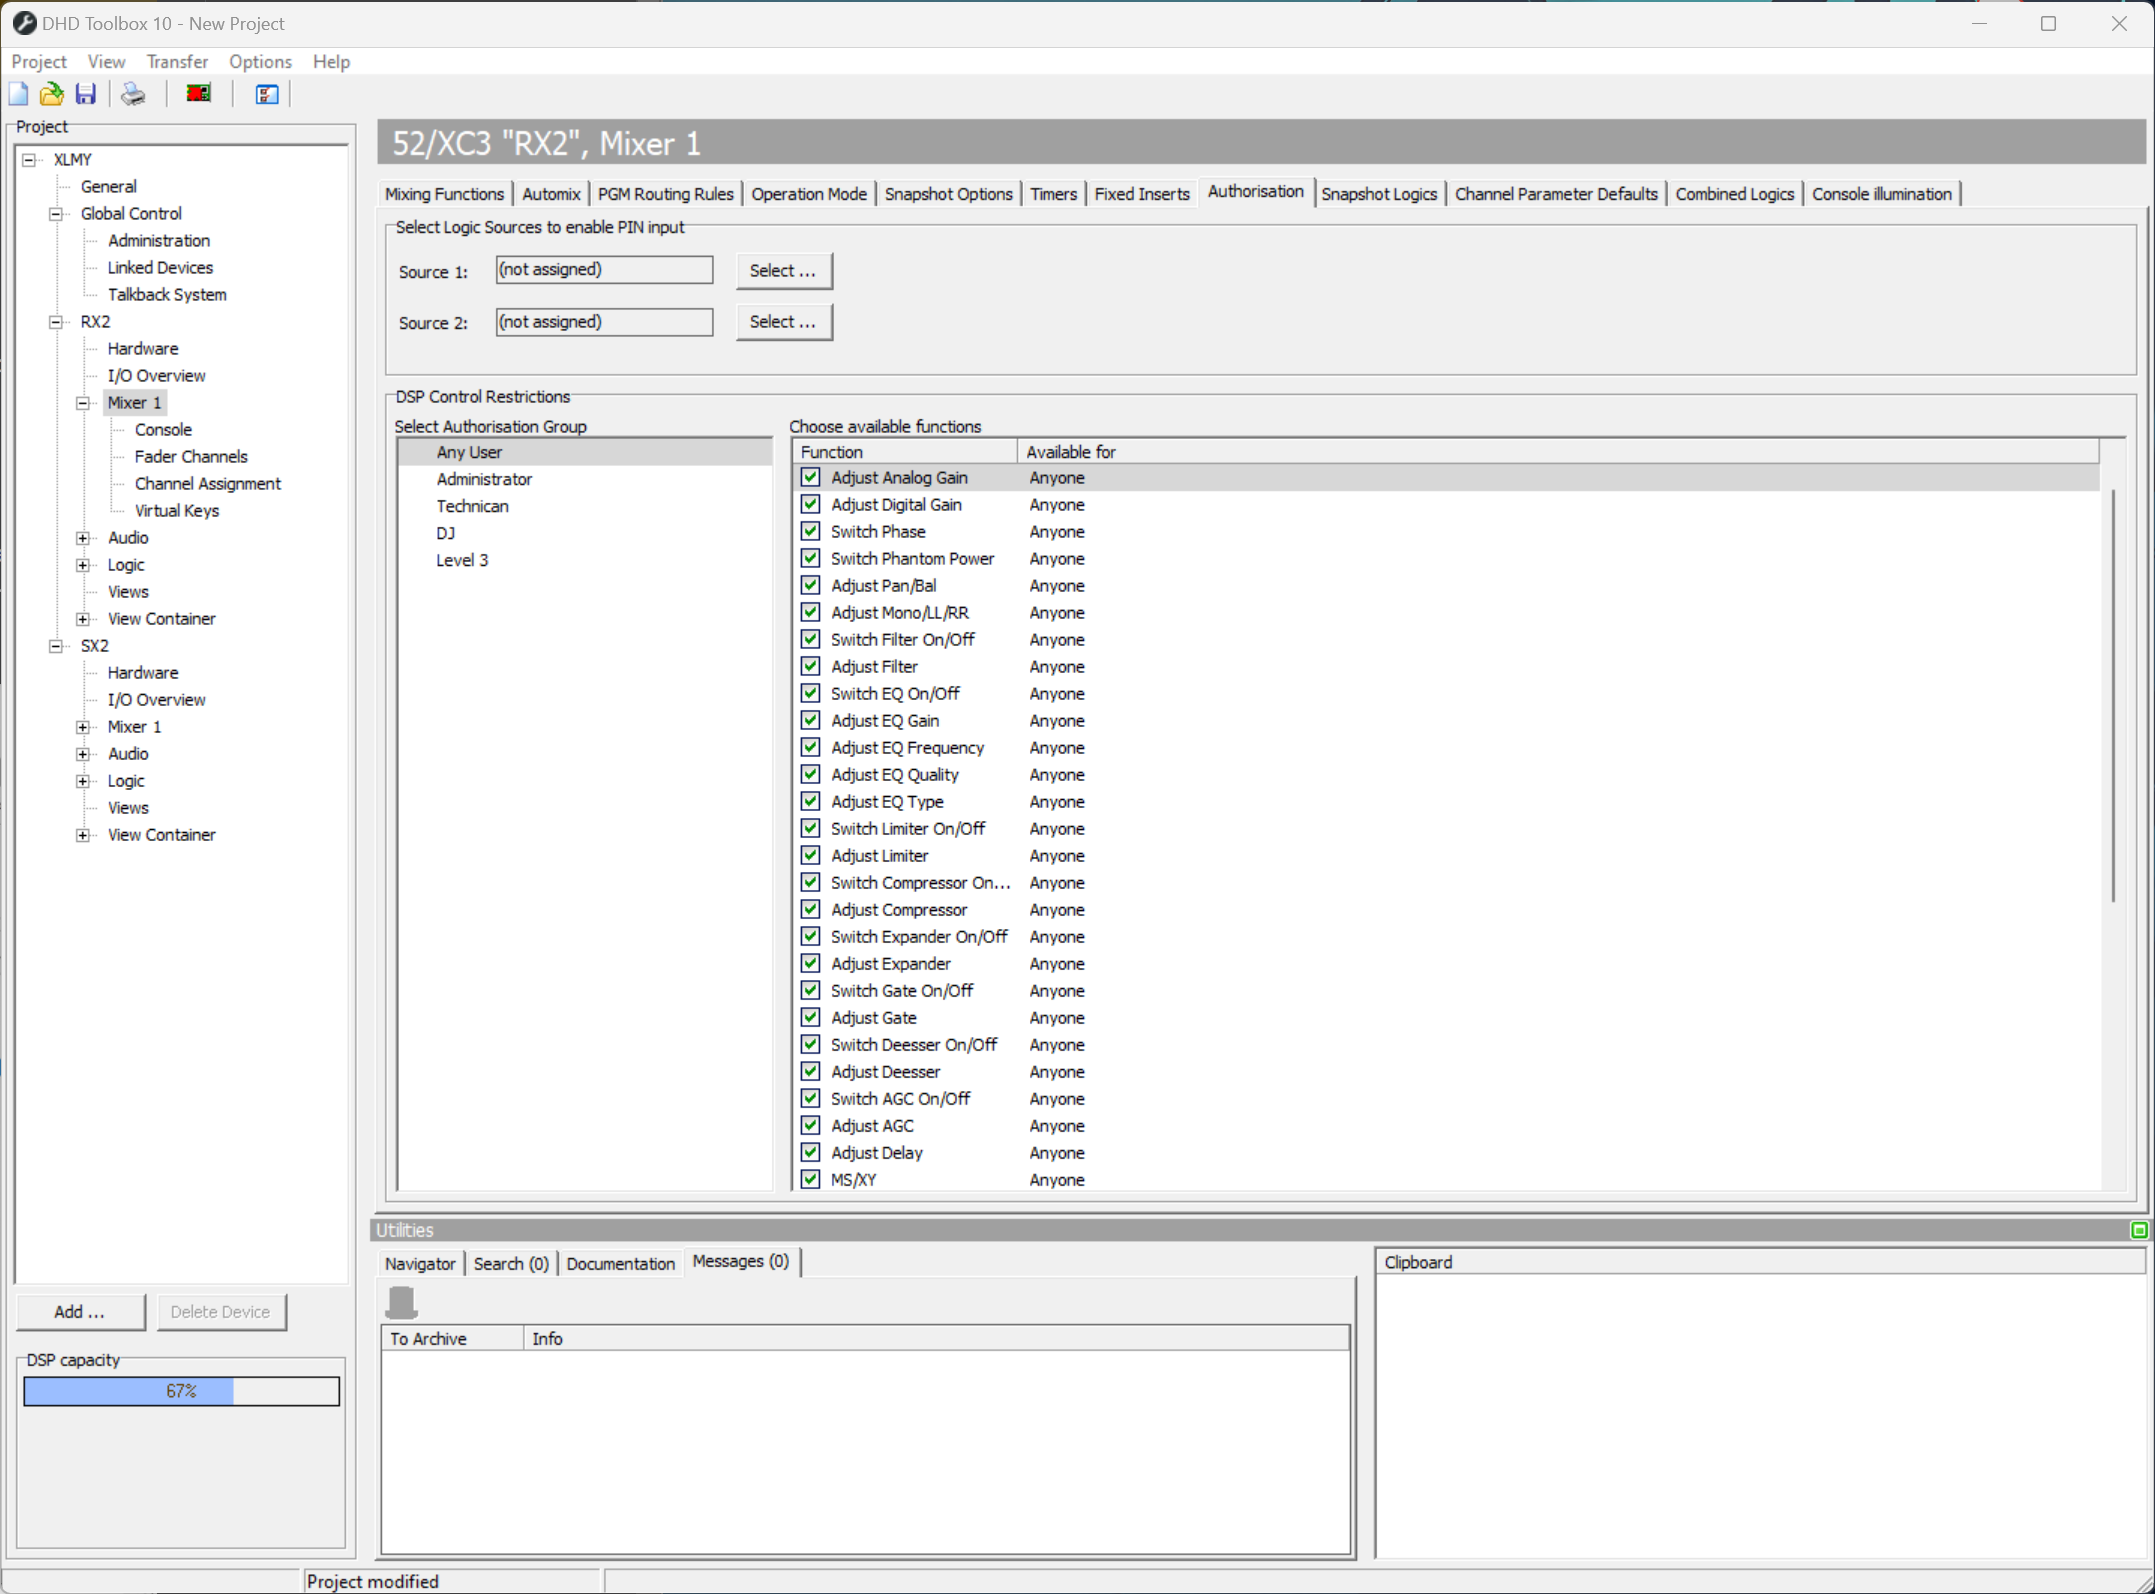Uncheck Adjust Analog Gain function

(809, 477)
